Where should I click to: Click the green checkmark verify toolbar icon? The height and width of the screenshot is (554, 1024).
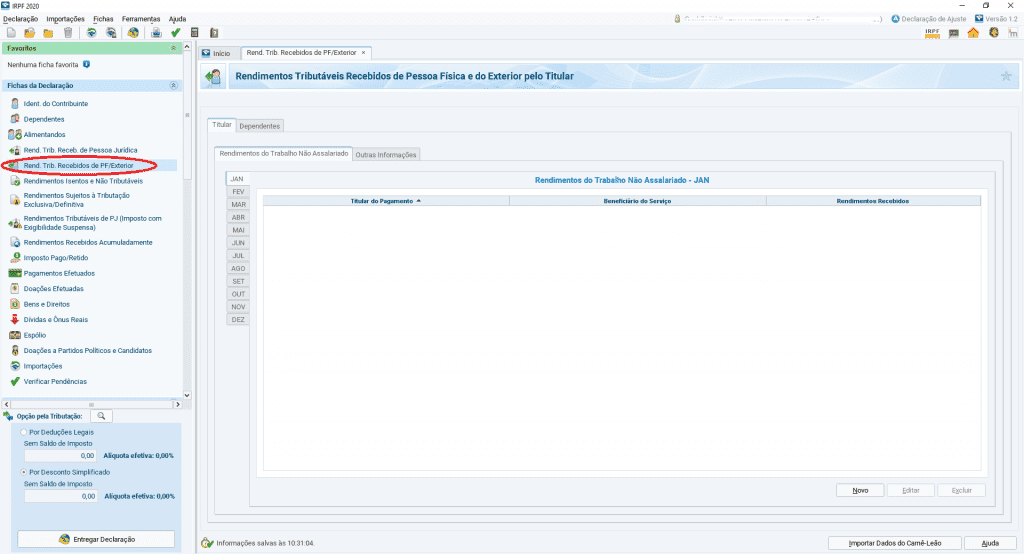(175, 33)
